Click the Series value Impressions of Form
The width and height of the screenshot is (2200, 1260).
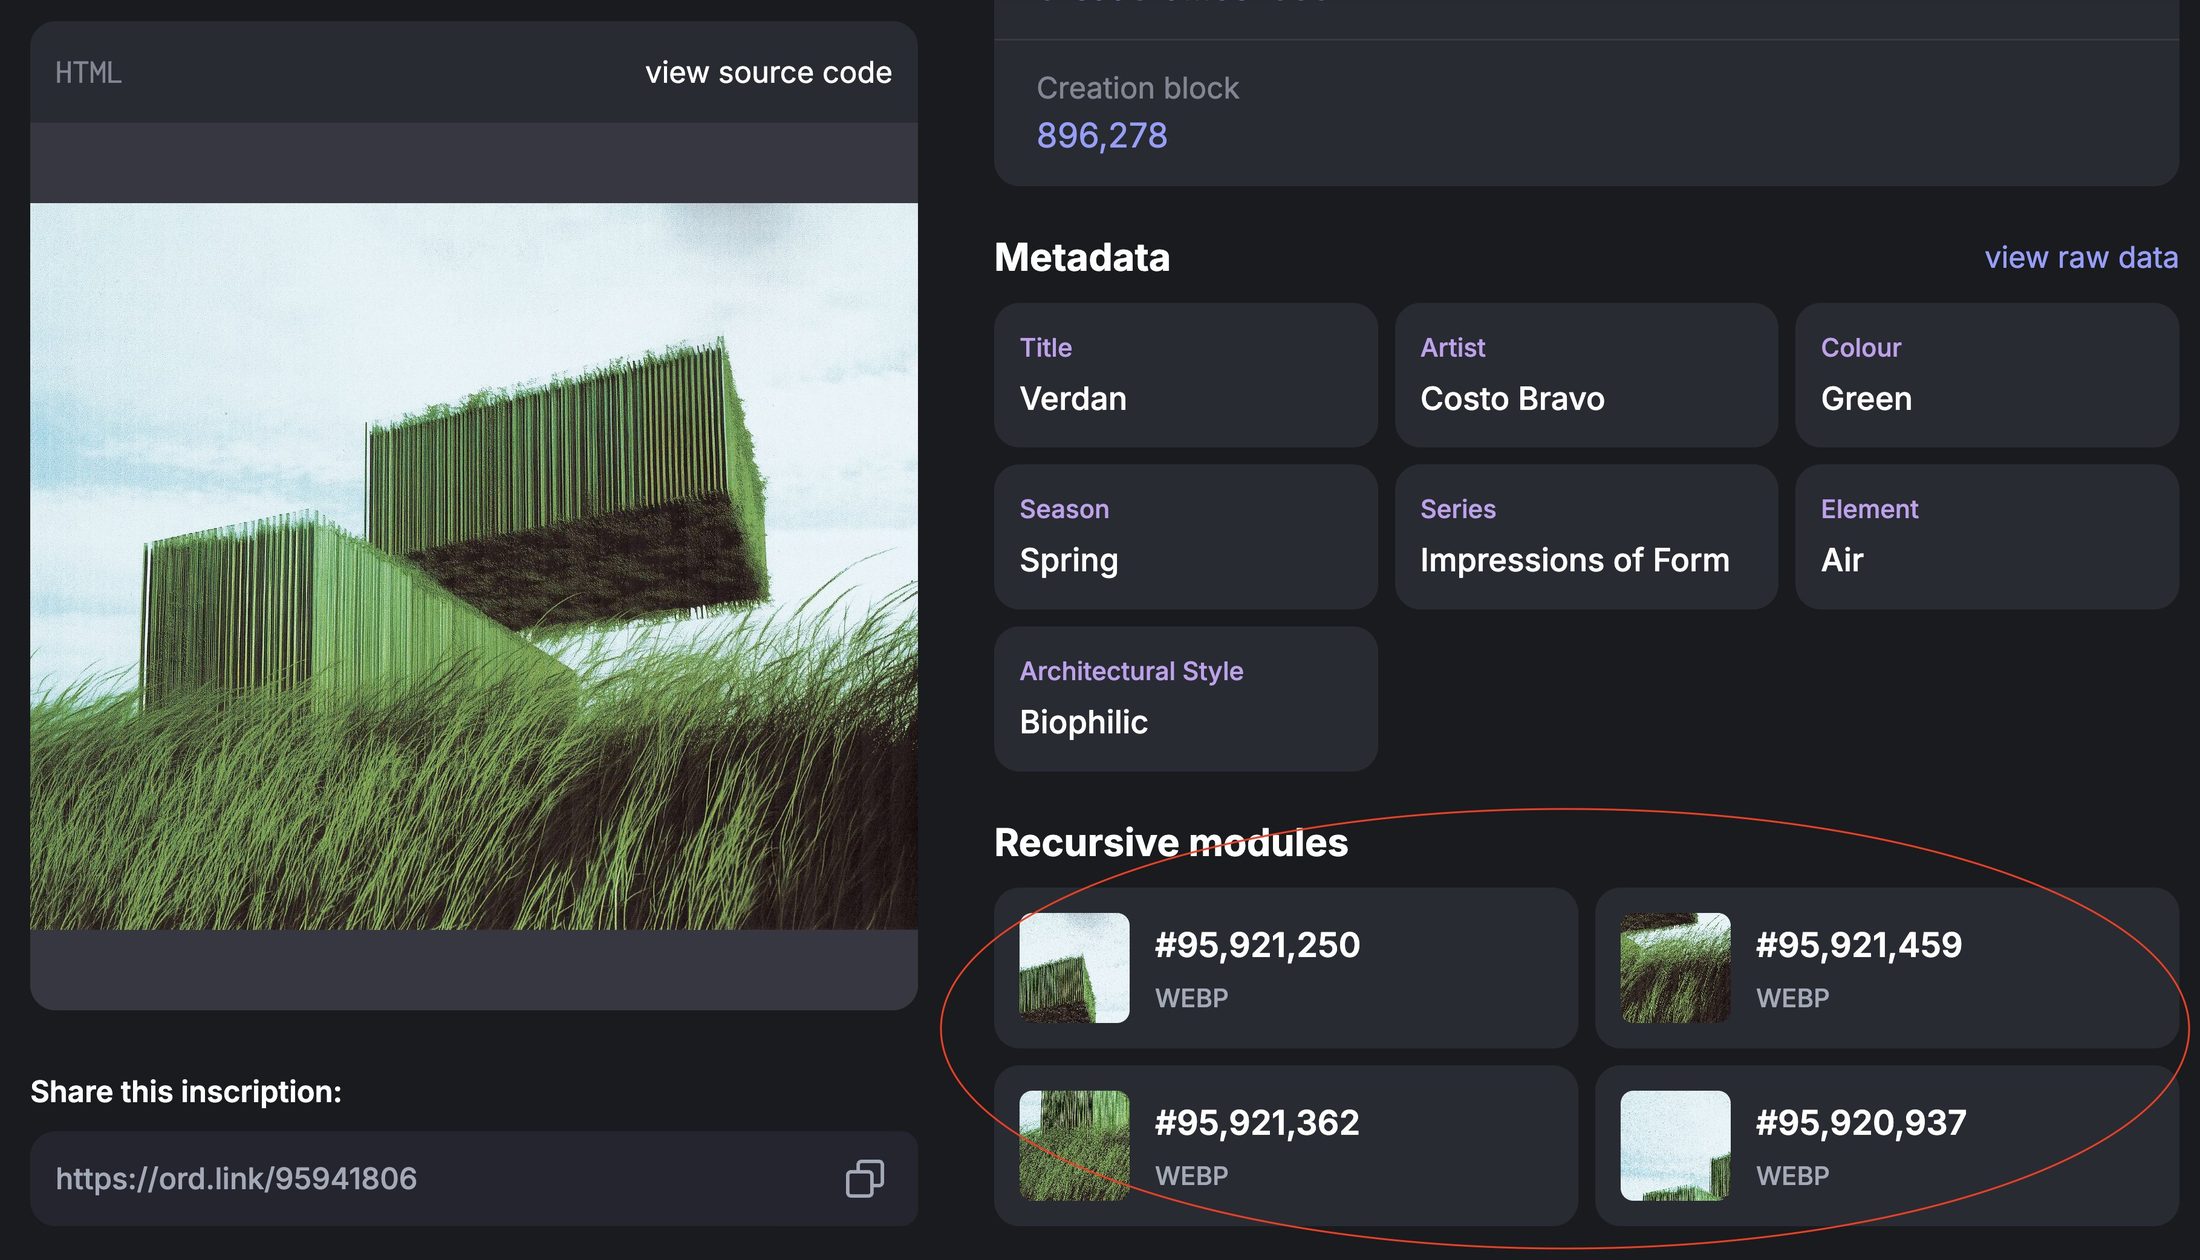1574,561
